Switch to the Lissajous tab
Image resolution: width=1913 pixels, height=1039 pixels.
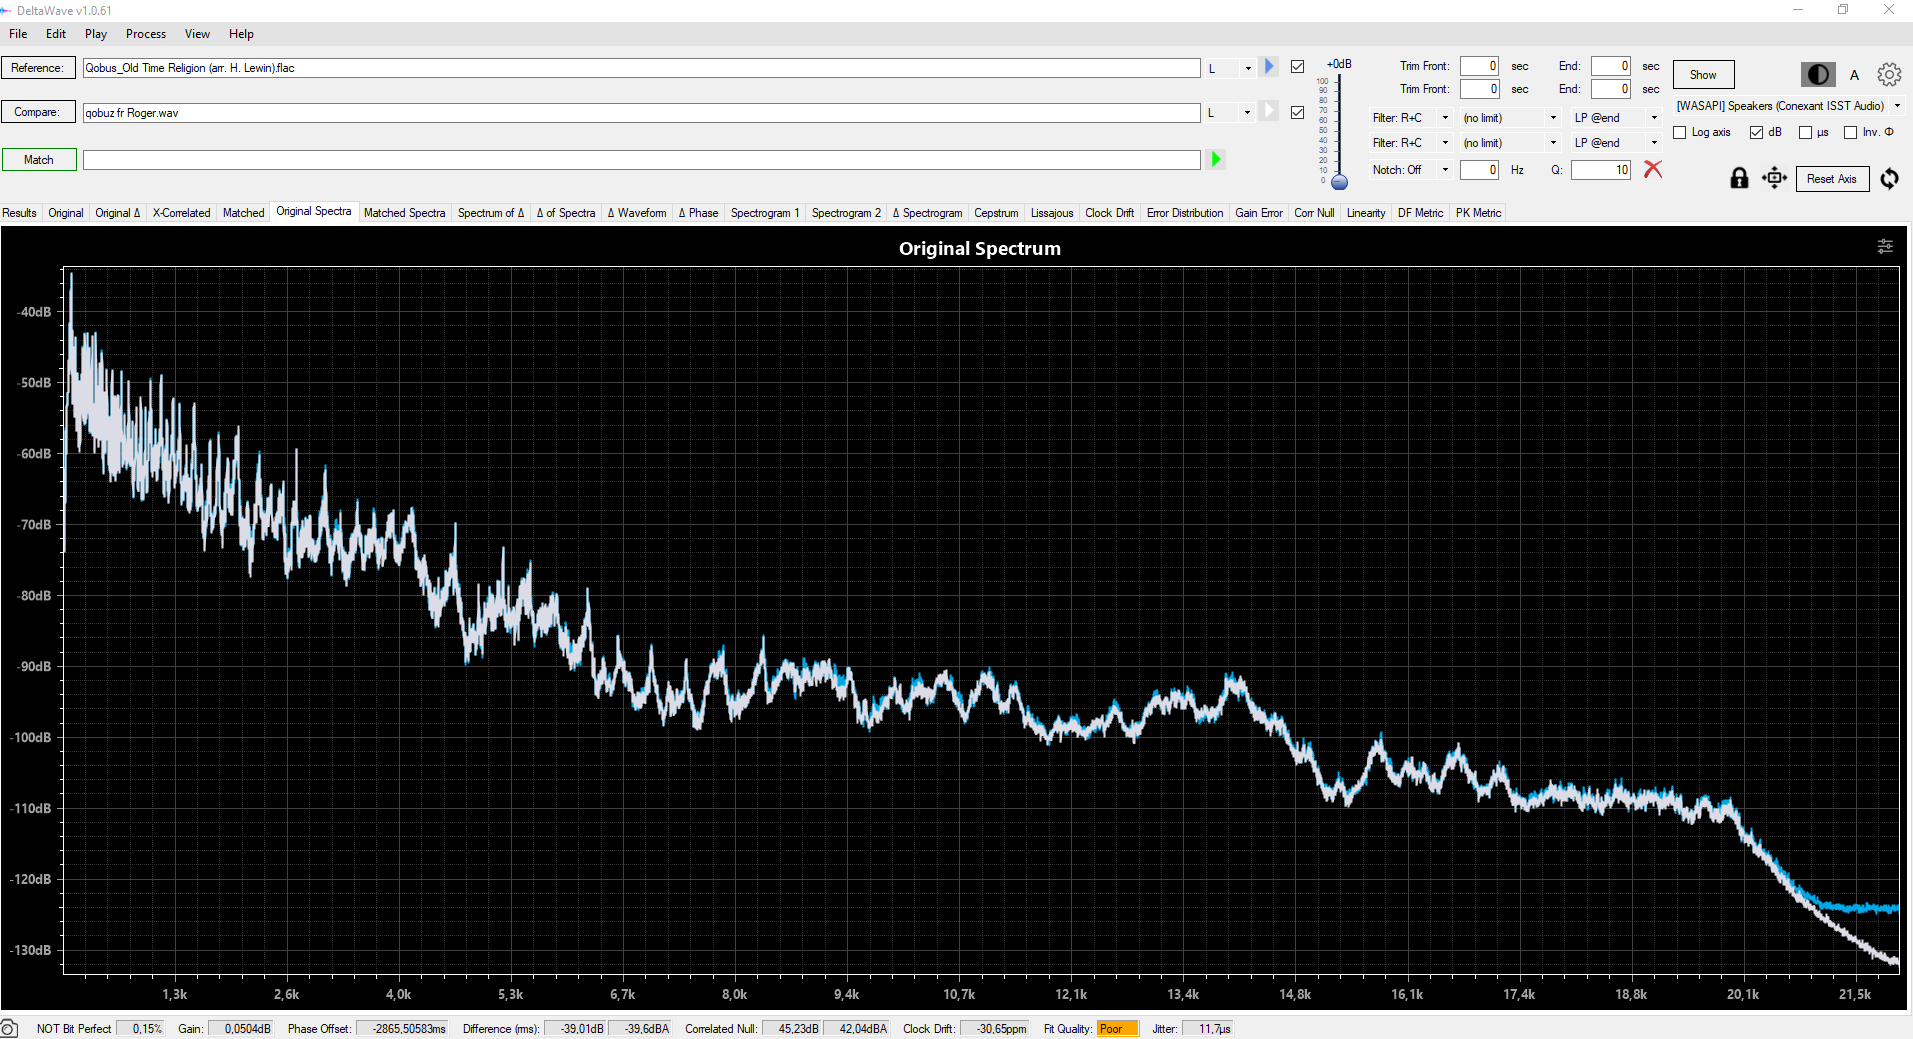(x=1052, y=213)
